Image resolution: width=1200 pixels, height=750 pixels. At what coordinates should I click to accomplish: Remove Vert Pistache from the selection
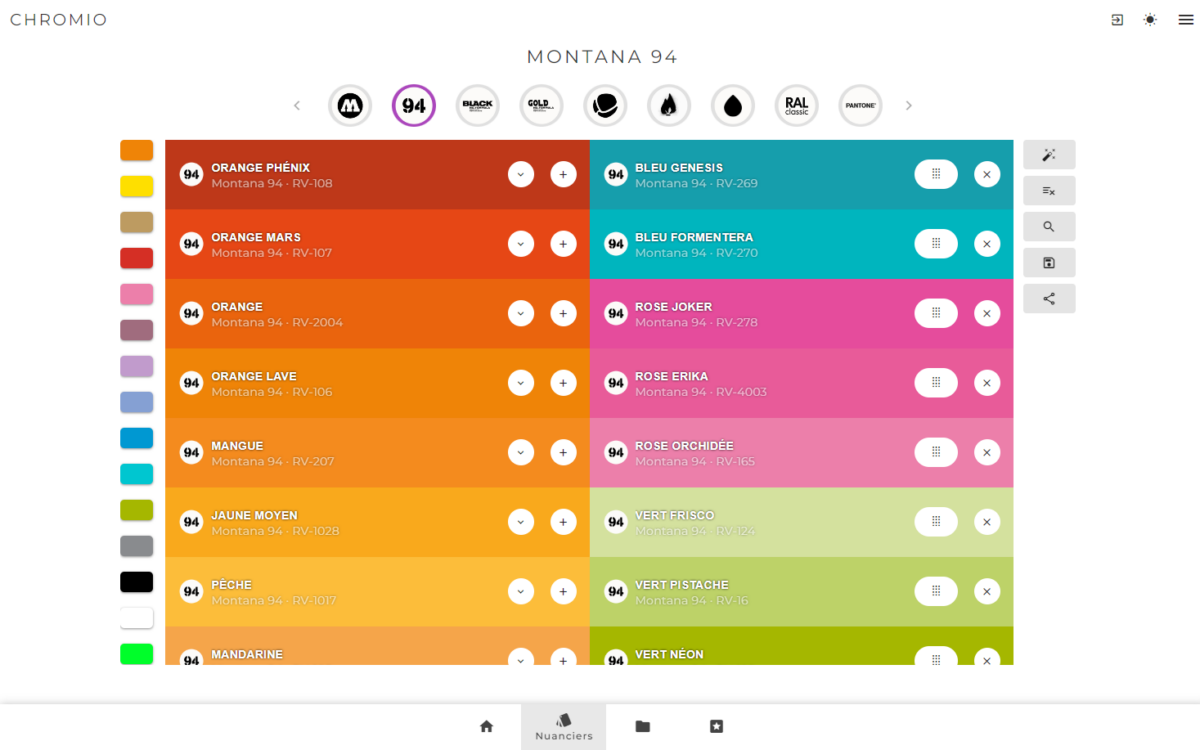pyautogui.click(x=987, y=591)
